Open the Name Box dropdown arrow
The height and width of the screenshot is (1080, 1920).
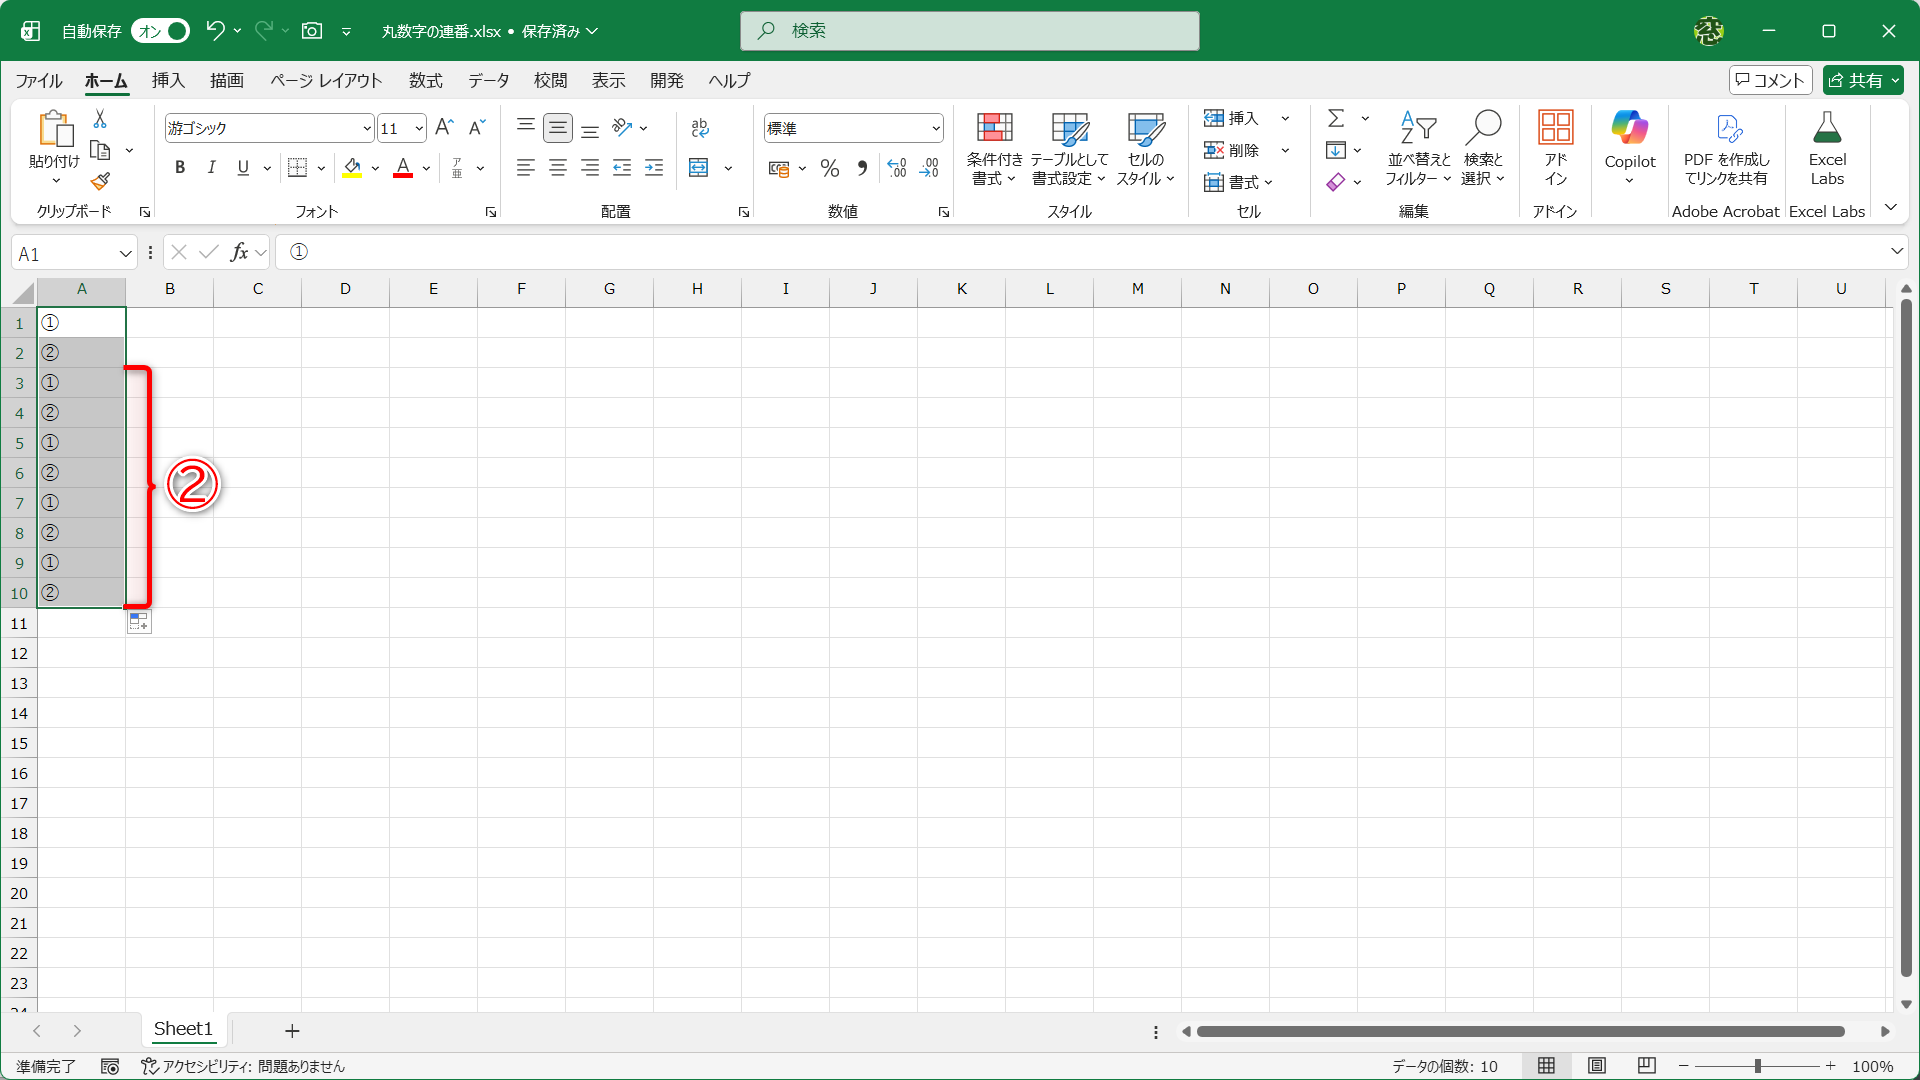tap(125, 254)
